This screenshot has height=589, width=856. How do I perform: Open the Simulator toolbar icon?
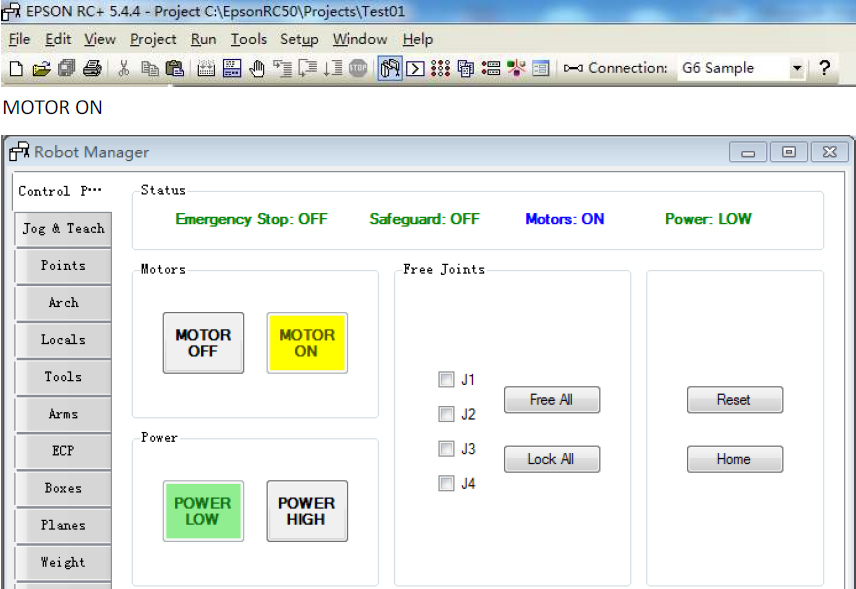516,68
